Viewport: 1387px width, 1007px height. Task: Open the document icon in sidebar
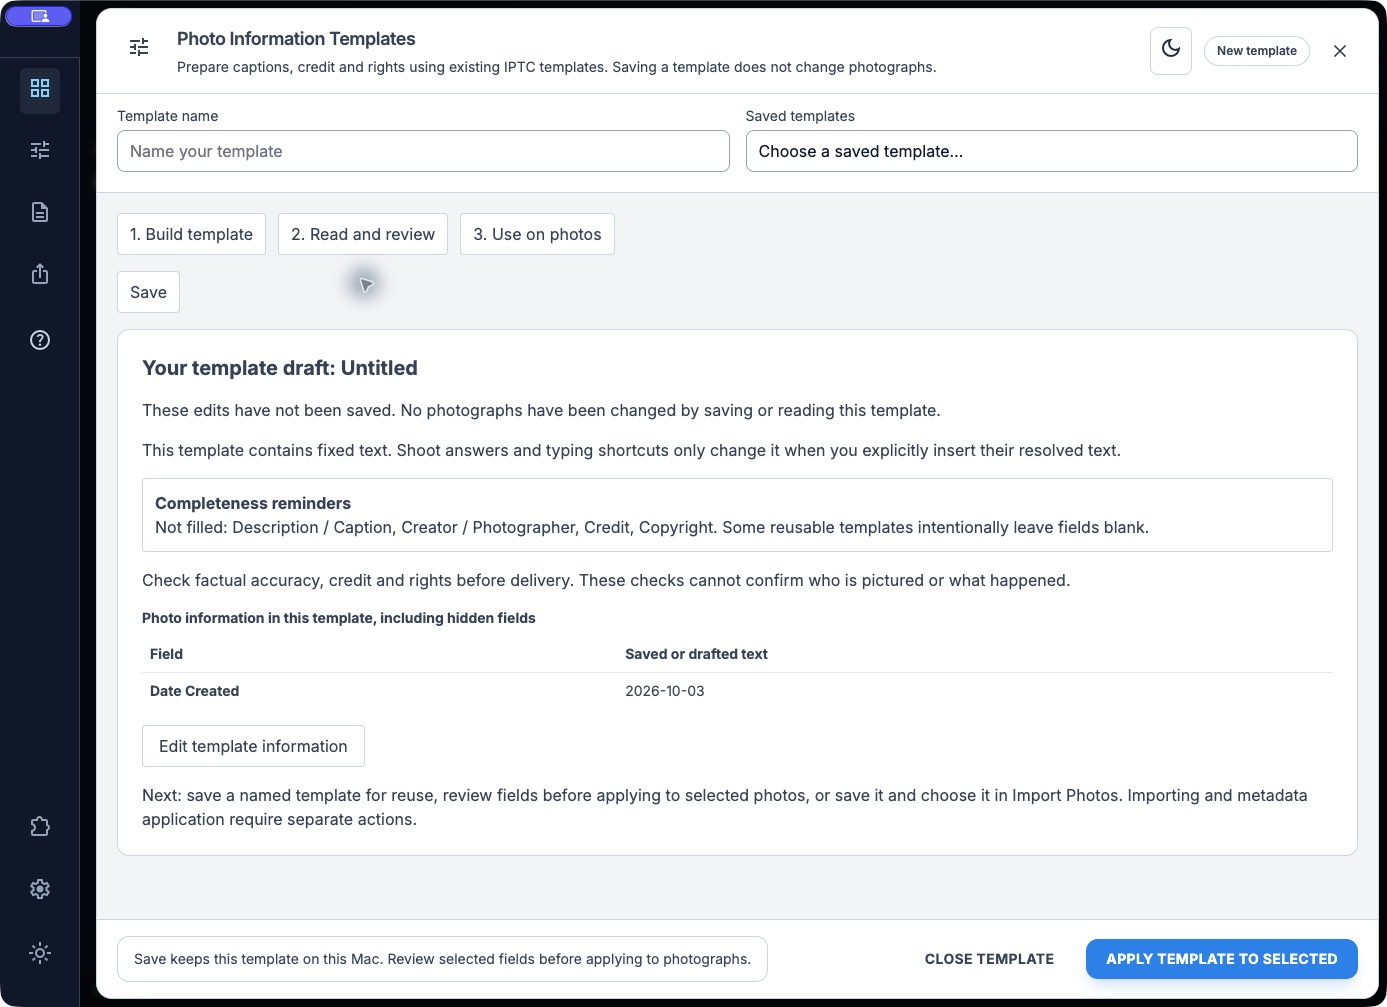(40, 212)
